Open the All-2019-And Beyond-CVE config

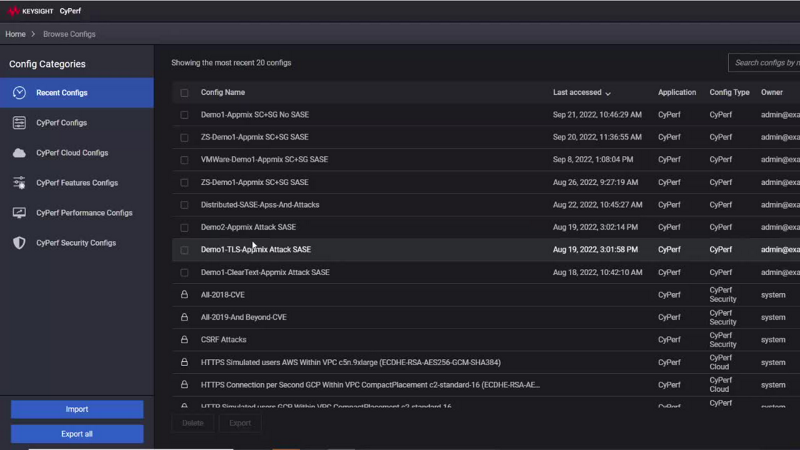(x=243, y=317)
